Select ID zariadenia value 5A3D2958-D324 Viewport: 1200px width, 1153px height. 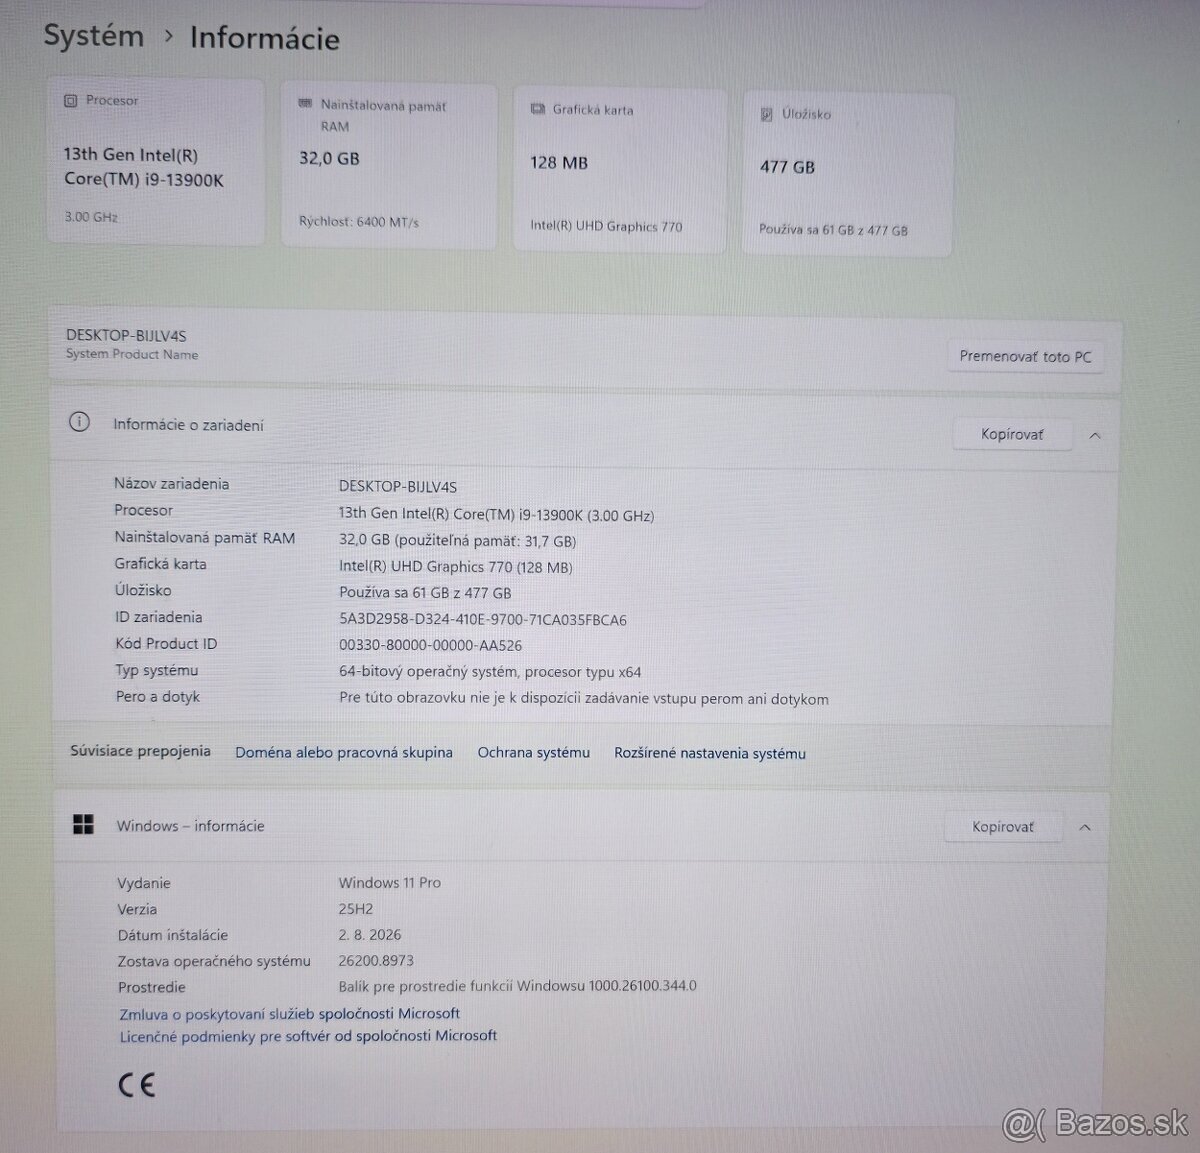click(483, 620)
